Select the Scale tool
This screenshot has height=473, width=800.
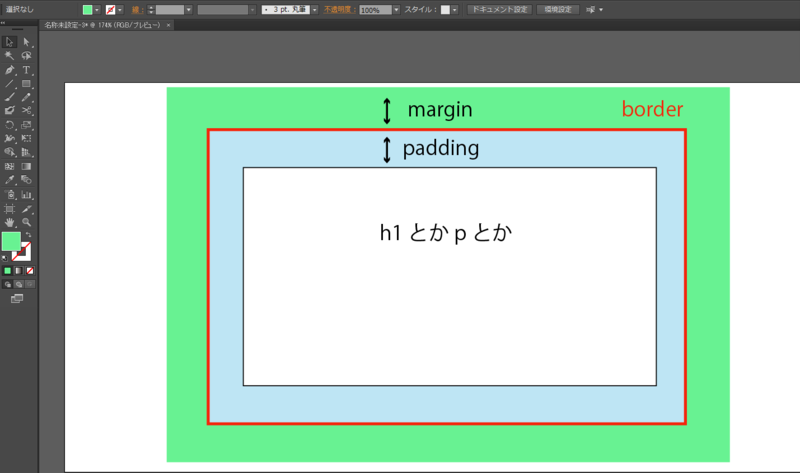(x=26, y=125)
